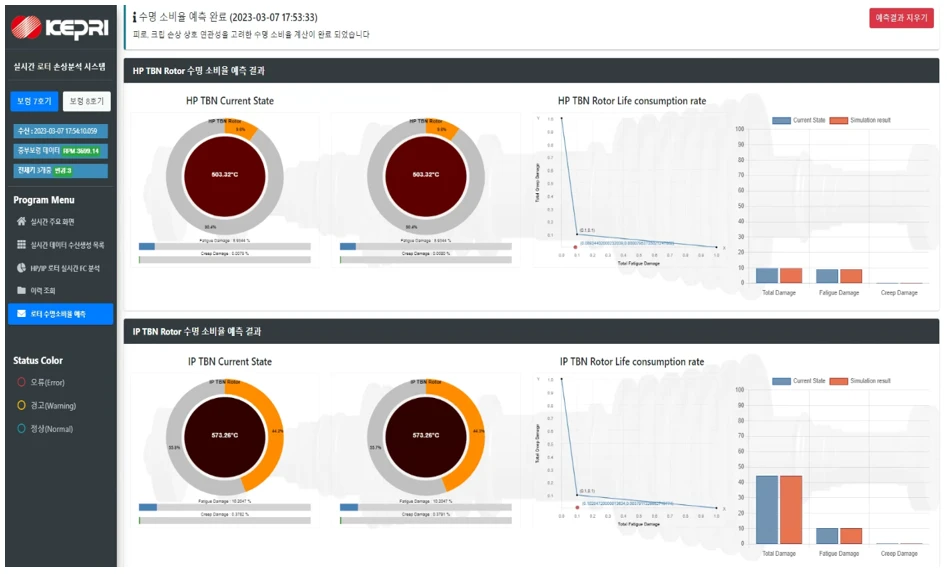The image size is (947, 574).
Task: Click blue Total Damage bar in HP chart
Action: click(767, 276)
